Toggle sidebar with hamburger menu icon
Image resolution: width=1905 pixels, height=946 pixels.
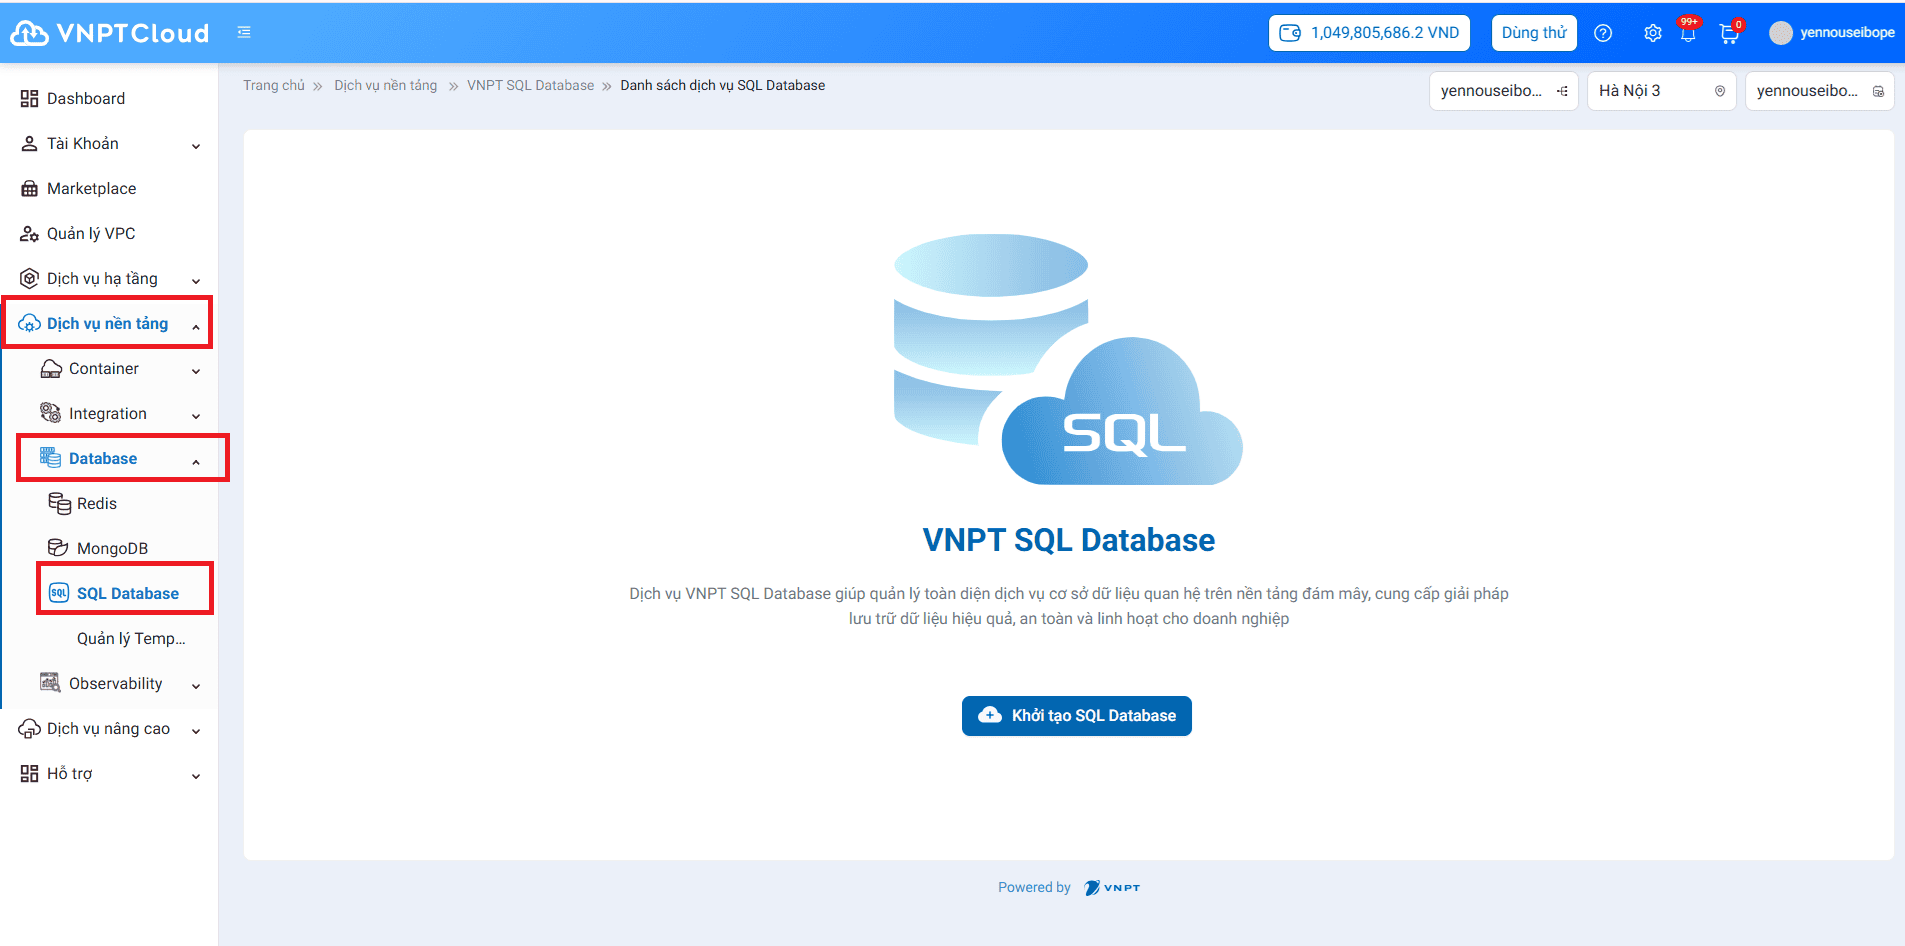[x=244, y=33]
